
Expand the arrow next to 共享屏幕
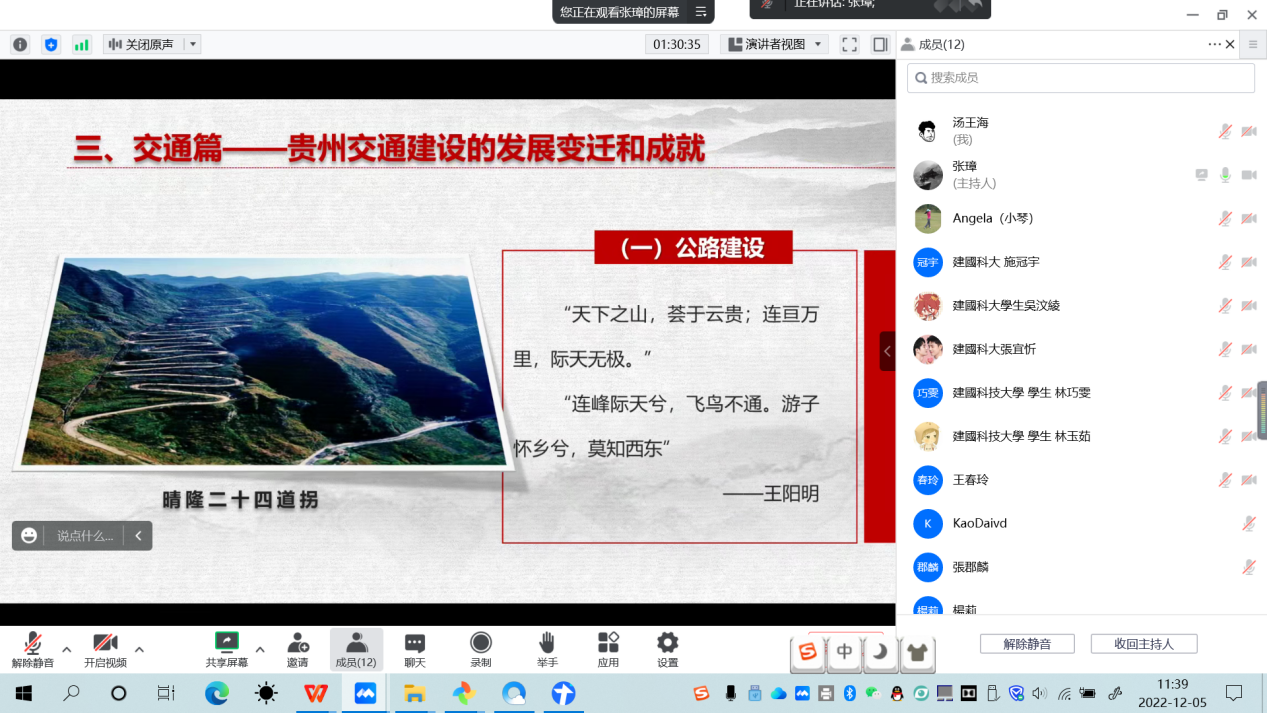pyautogui.click(x=260, y=649)
